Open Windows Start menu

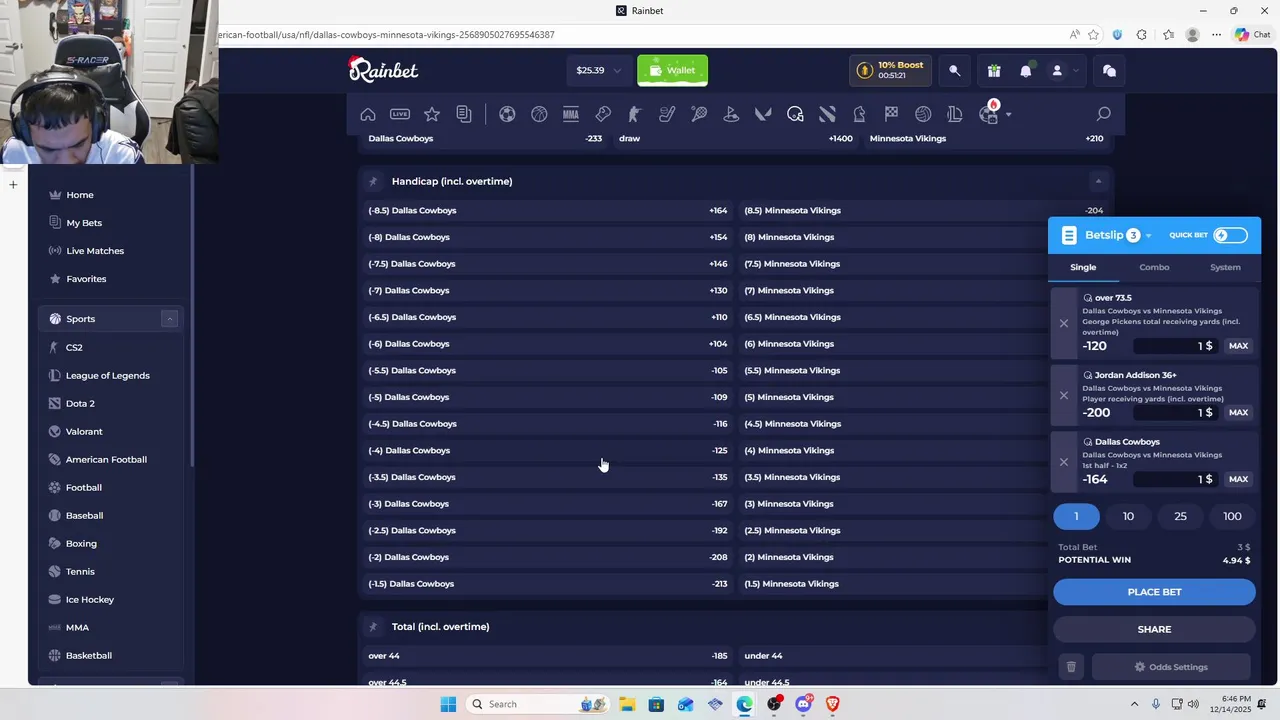click(x=448, y=704)
